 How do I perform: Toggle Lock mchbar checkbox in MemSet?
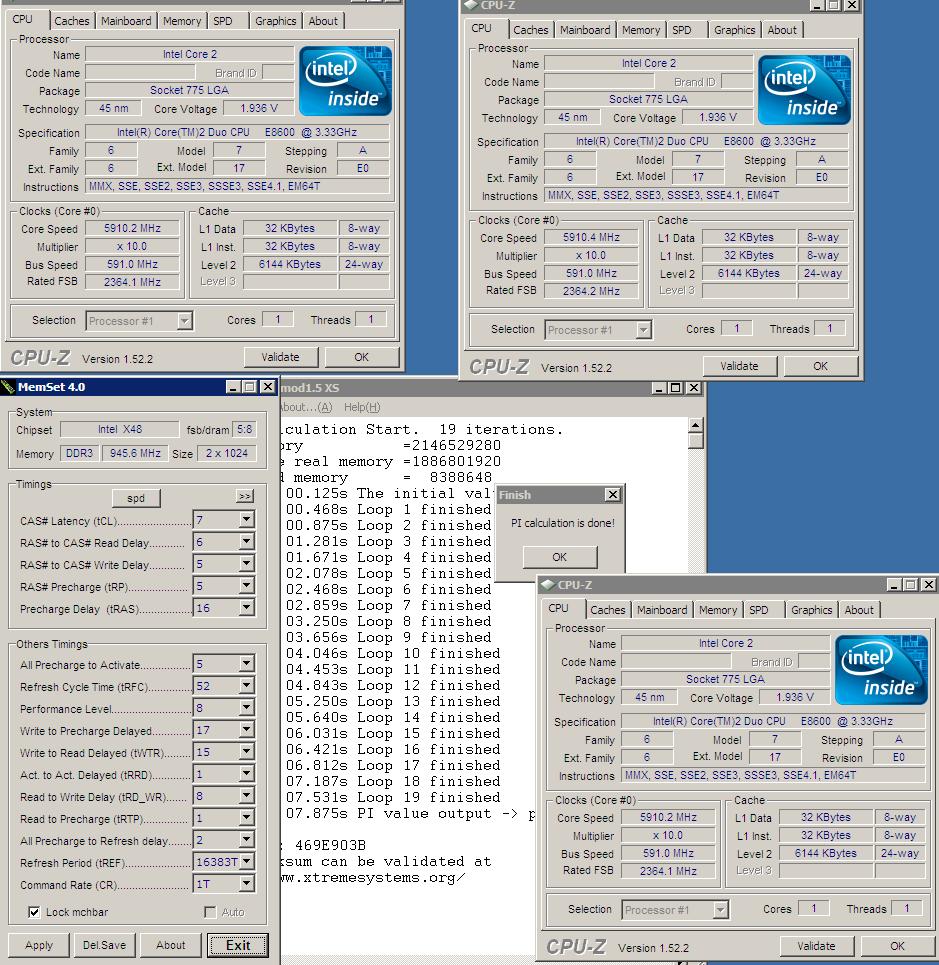34,912
